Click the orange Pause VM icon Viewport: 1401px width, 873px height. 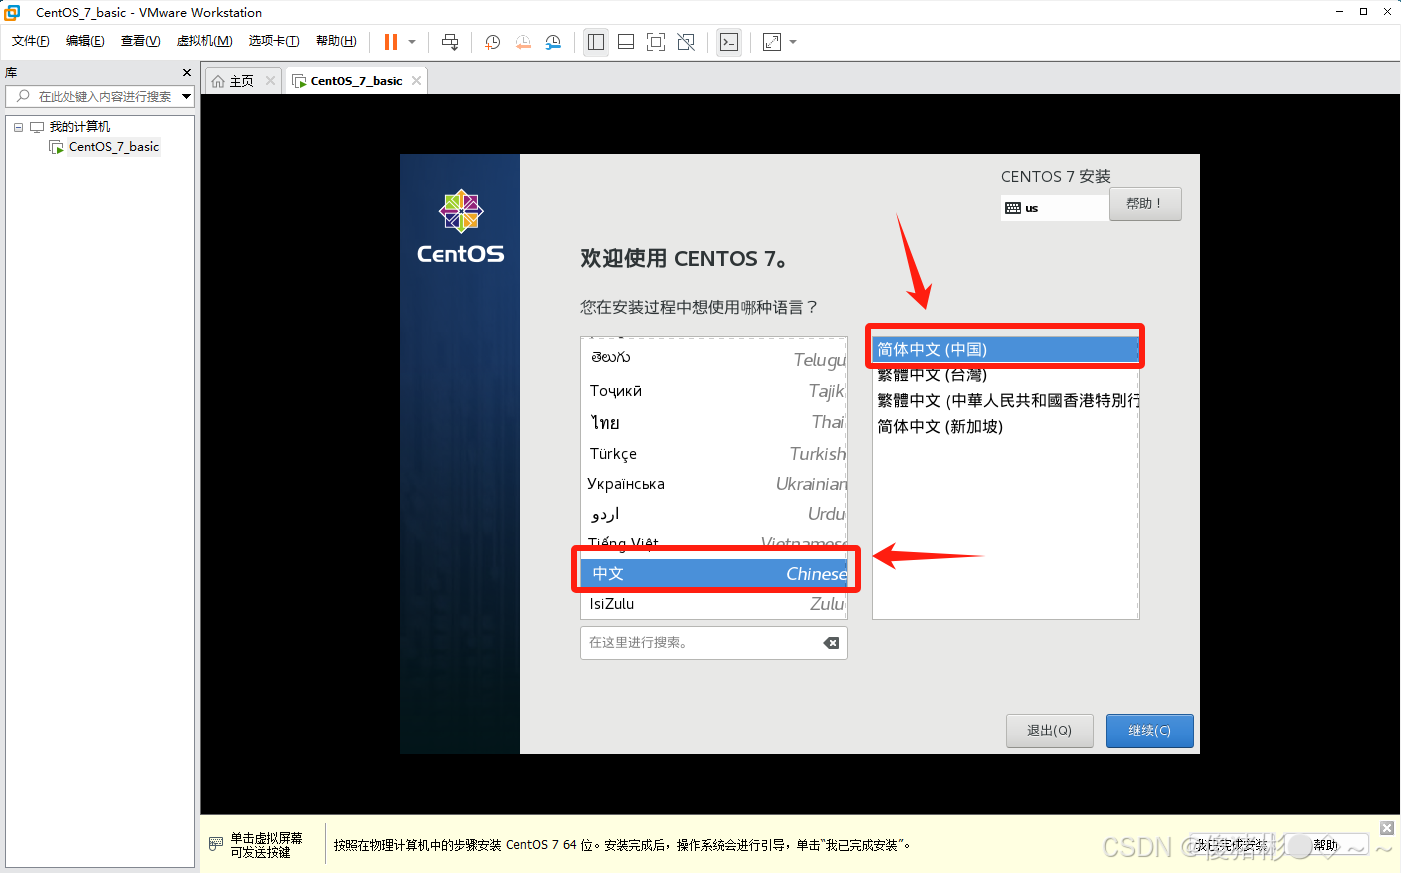391,42
